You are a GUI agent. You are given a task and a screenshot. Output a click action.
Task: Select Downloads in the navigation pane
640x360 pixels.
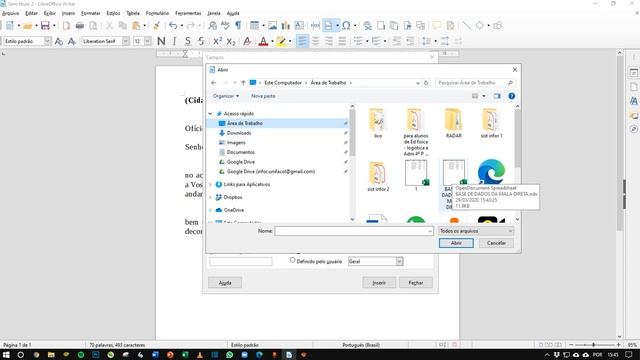[x=239, y=133]
